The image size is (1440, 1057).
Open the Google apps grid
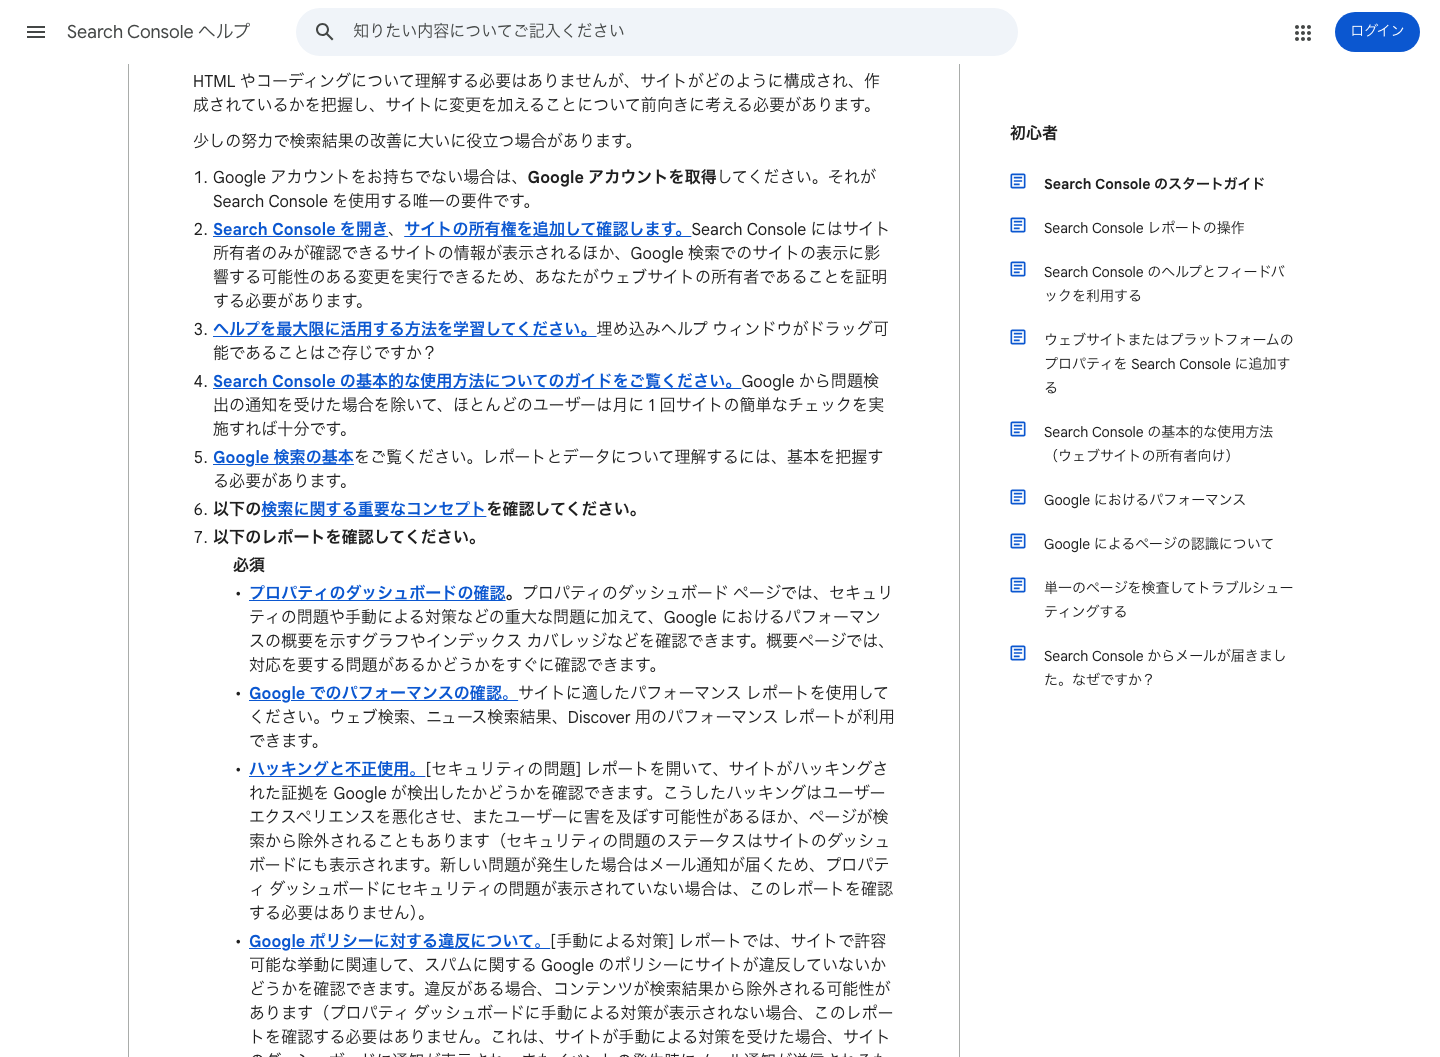point(1302,32)
